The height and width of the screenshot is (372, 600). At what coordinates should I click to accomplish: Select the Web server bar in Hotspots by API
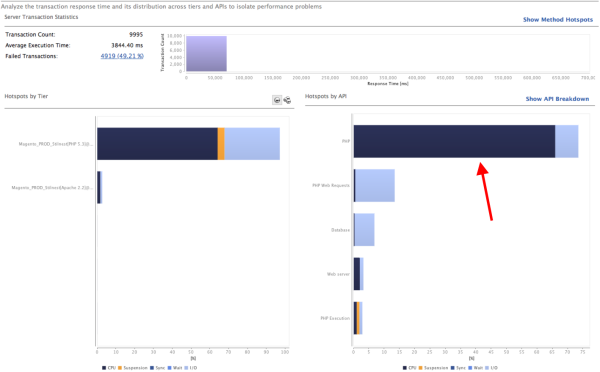click(x=358, y=274)
